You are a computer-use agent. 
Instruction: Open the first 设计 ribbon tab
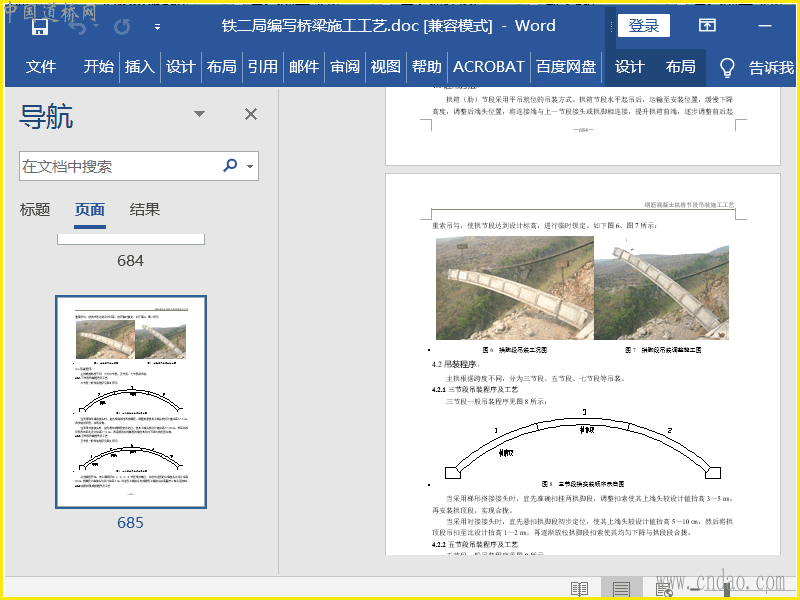[181, 67]
